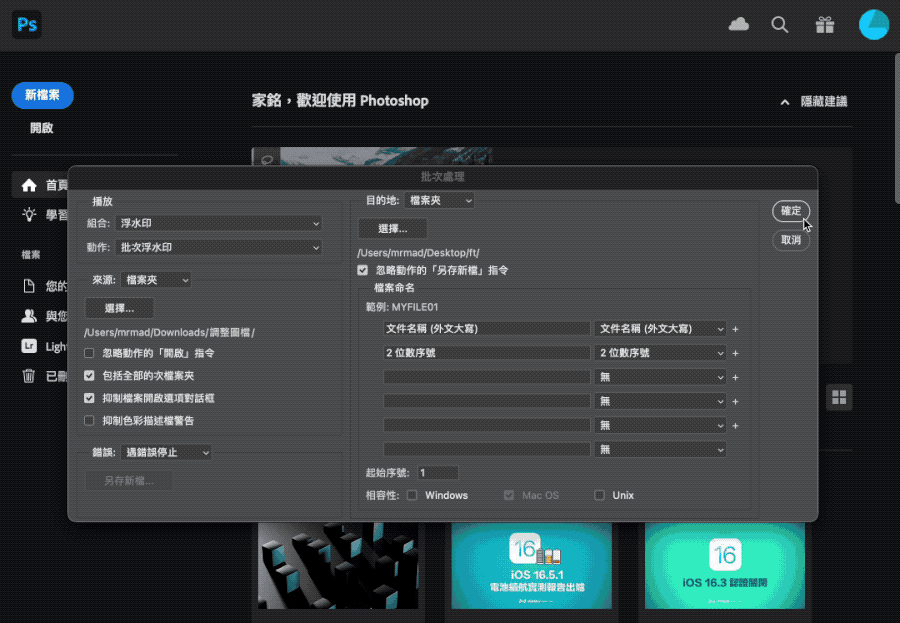Click the empty third naming text field
900x623 pixels.
point(487,377)
